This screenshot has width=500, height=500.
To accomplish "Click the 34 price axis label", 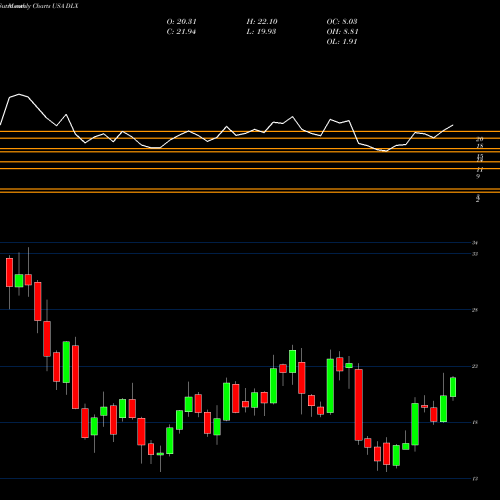I will point(475,243).
